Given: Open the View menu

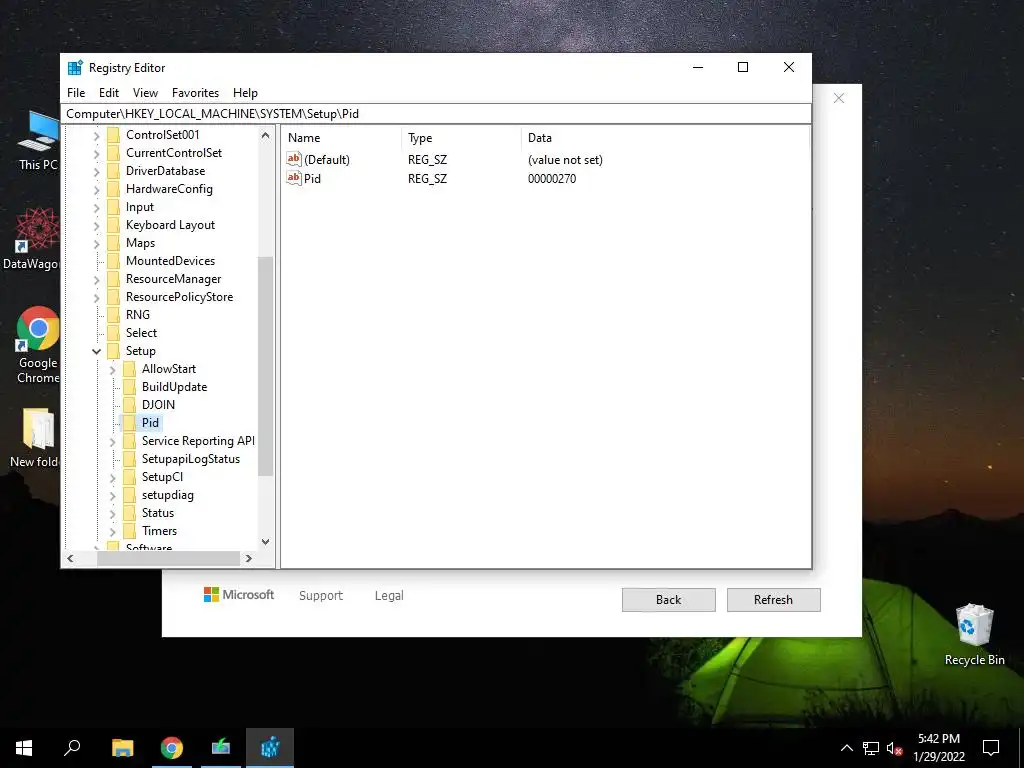Looking at the screenshot, I should tap(145, 93).
